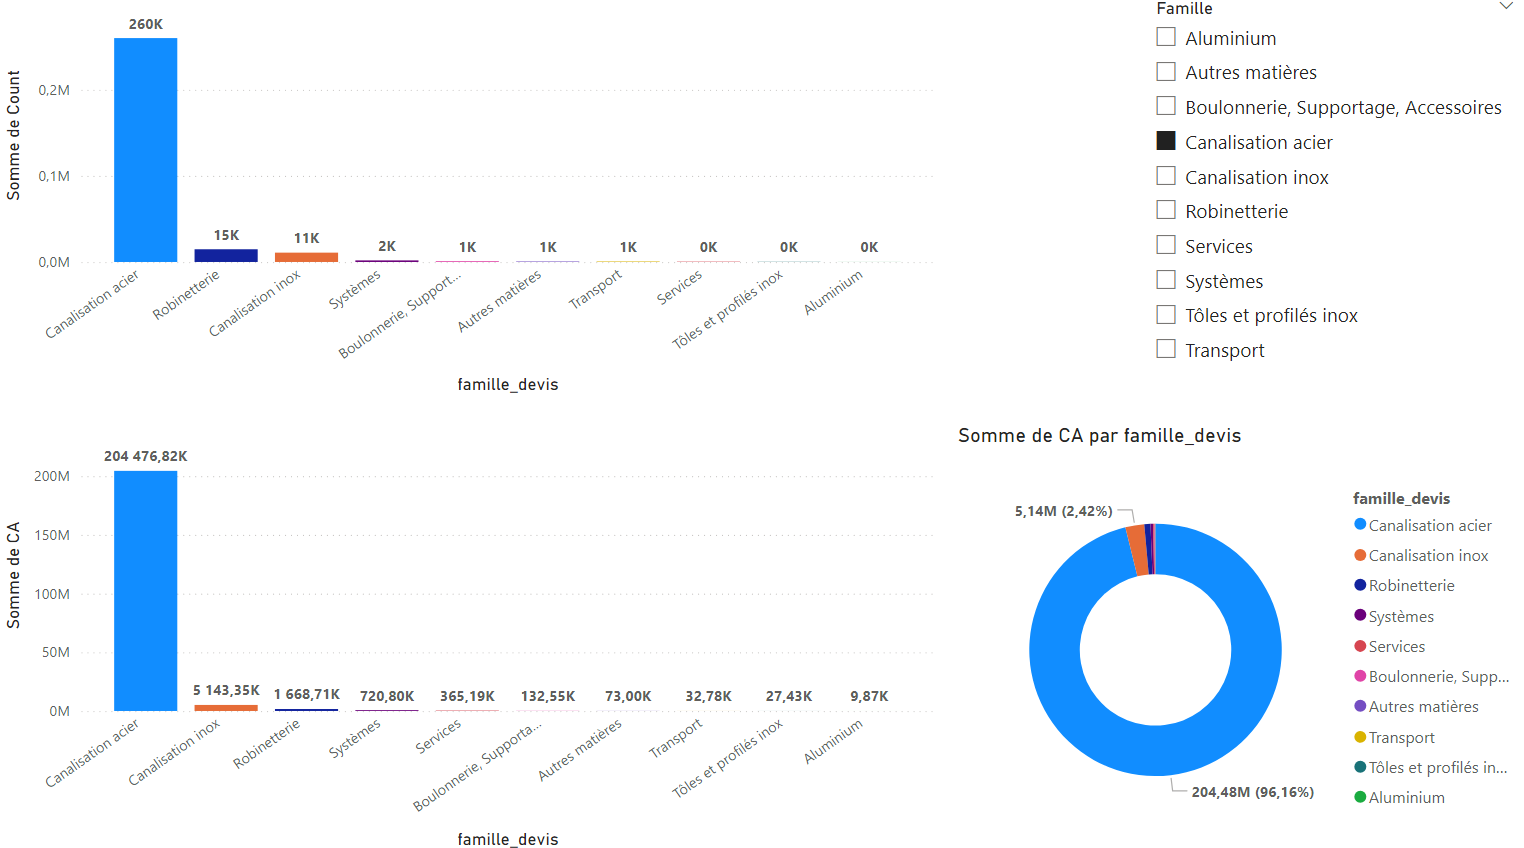Image resolution: width=1524 pixels, height=848 pixels.
Task: Select 15K Robinetterie count bar
Action: pos(226,256)
